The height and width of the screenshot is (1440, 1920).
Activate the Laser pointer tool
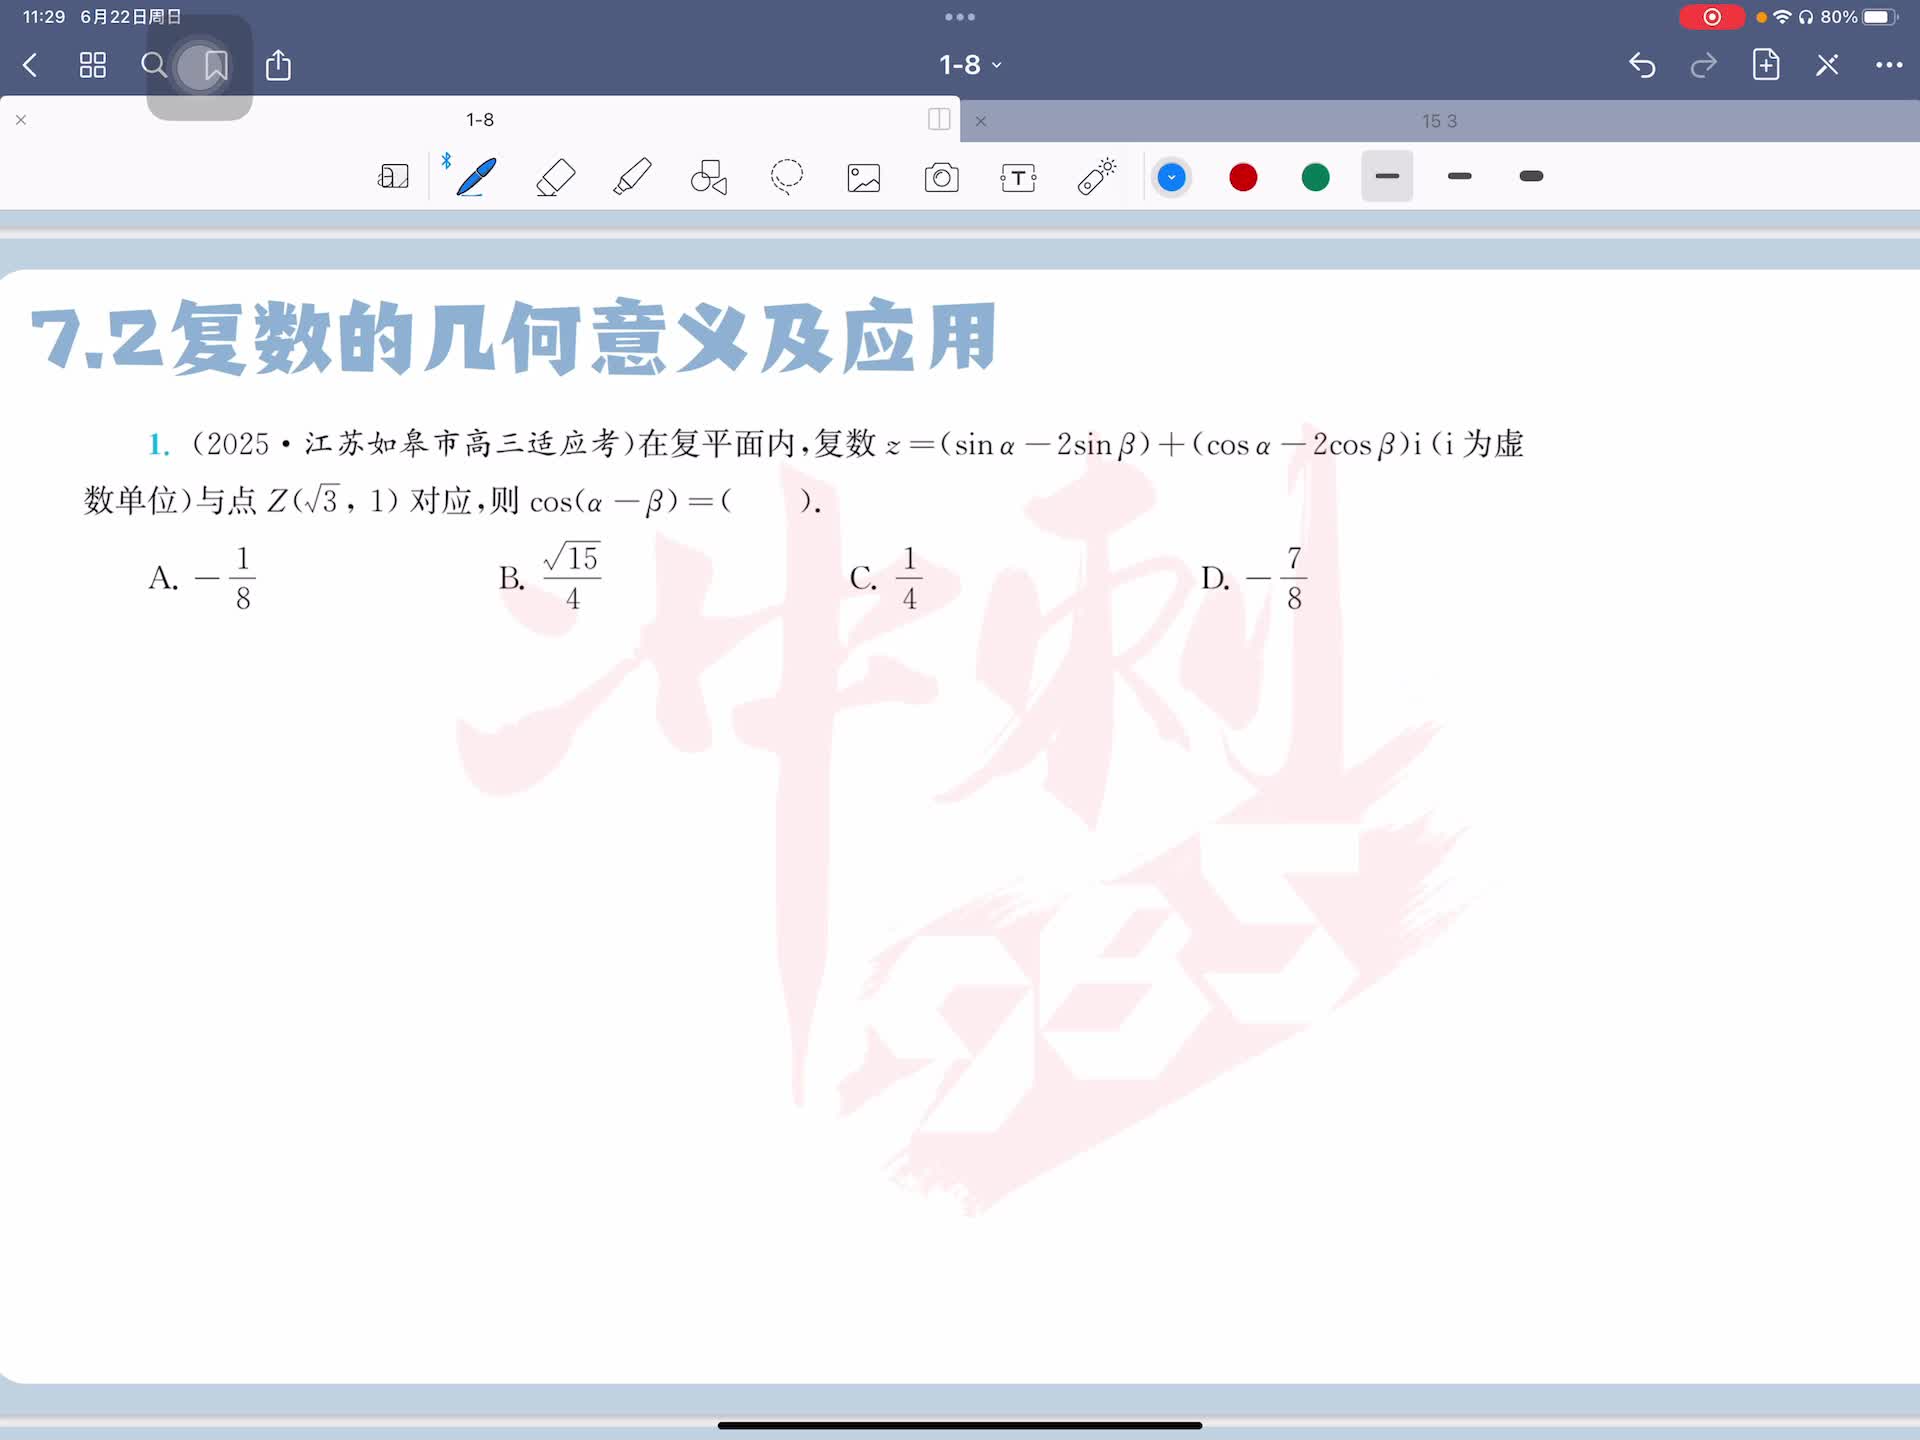(x=1096, y=177)
